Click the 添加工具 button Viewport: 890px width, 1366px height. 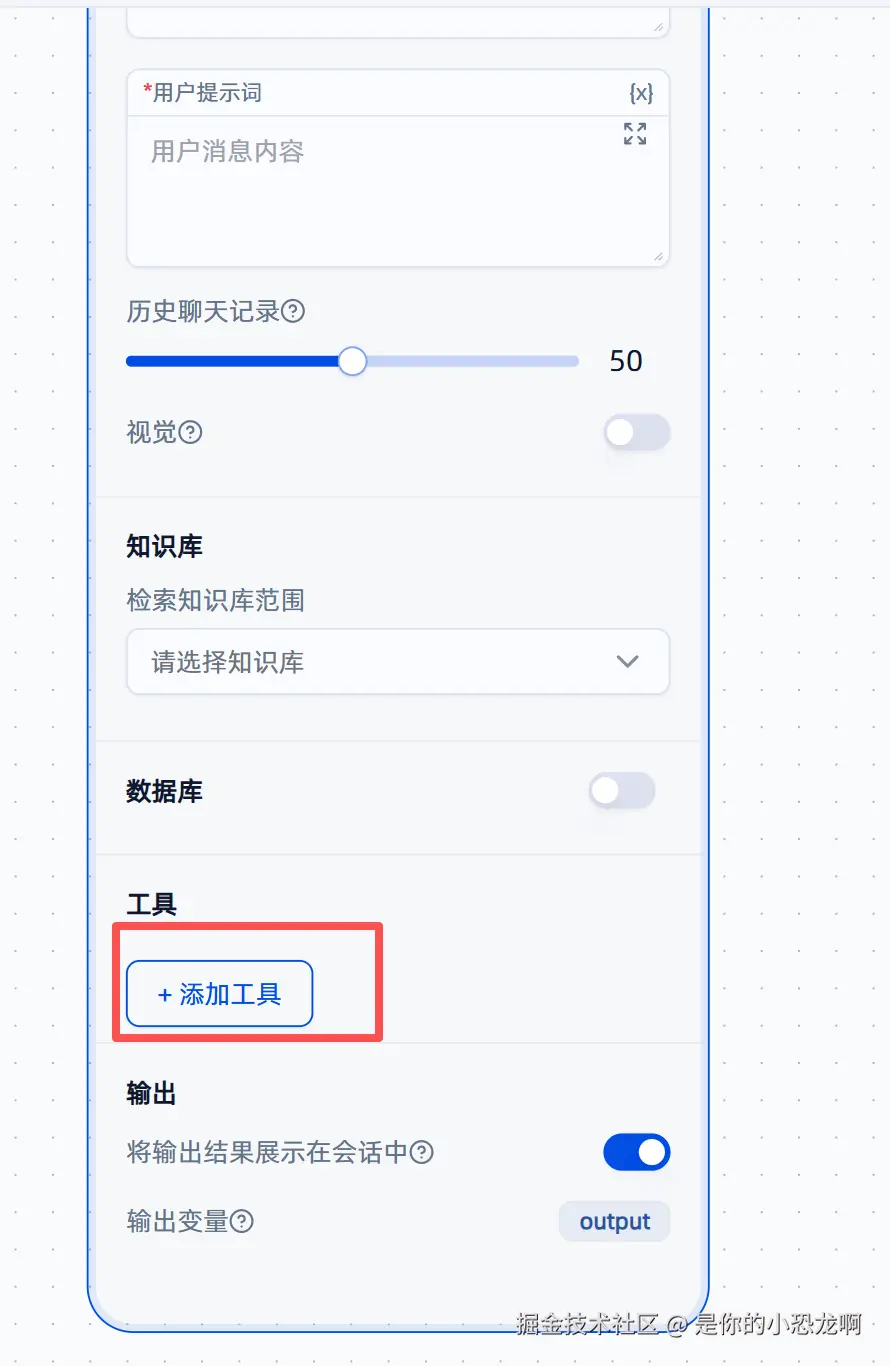pyautogui.click(x=220, y=994)
